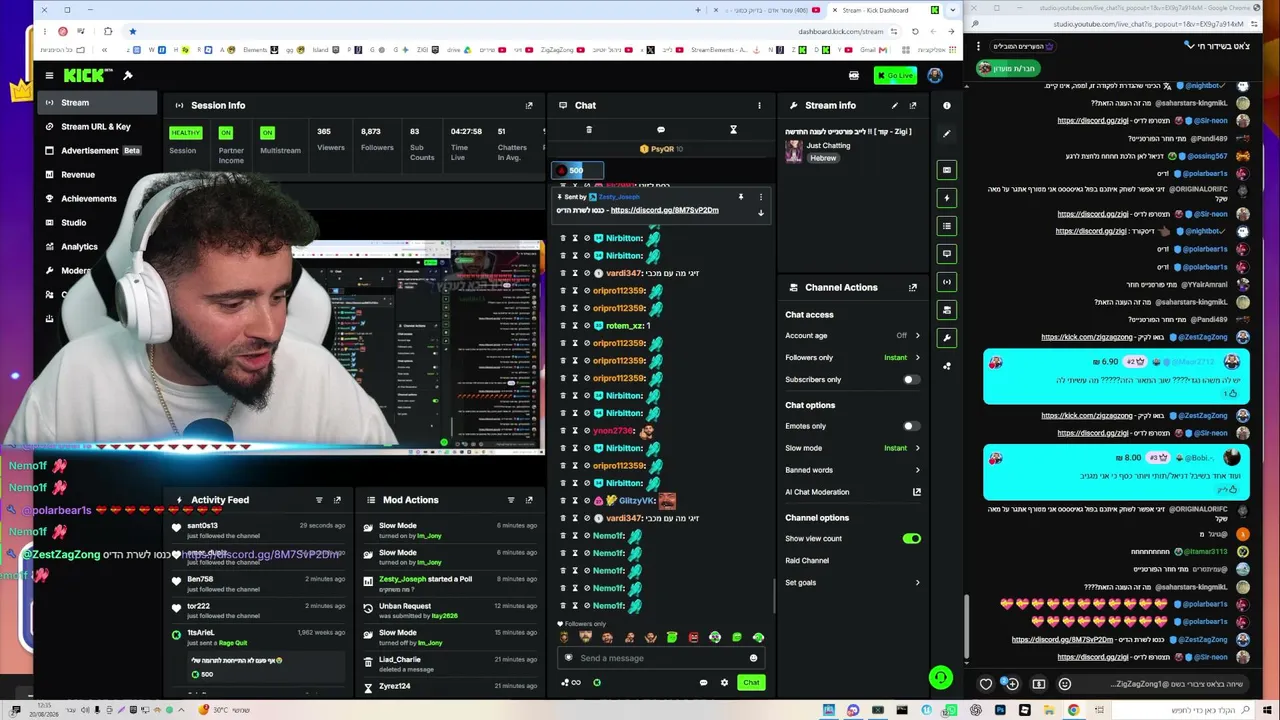Clear chat with the trash icon
1280x720 pixels.
coord(588,129)
